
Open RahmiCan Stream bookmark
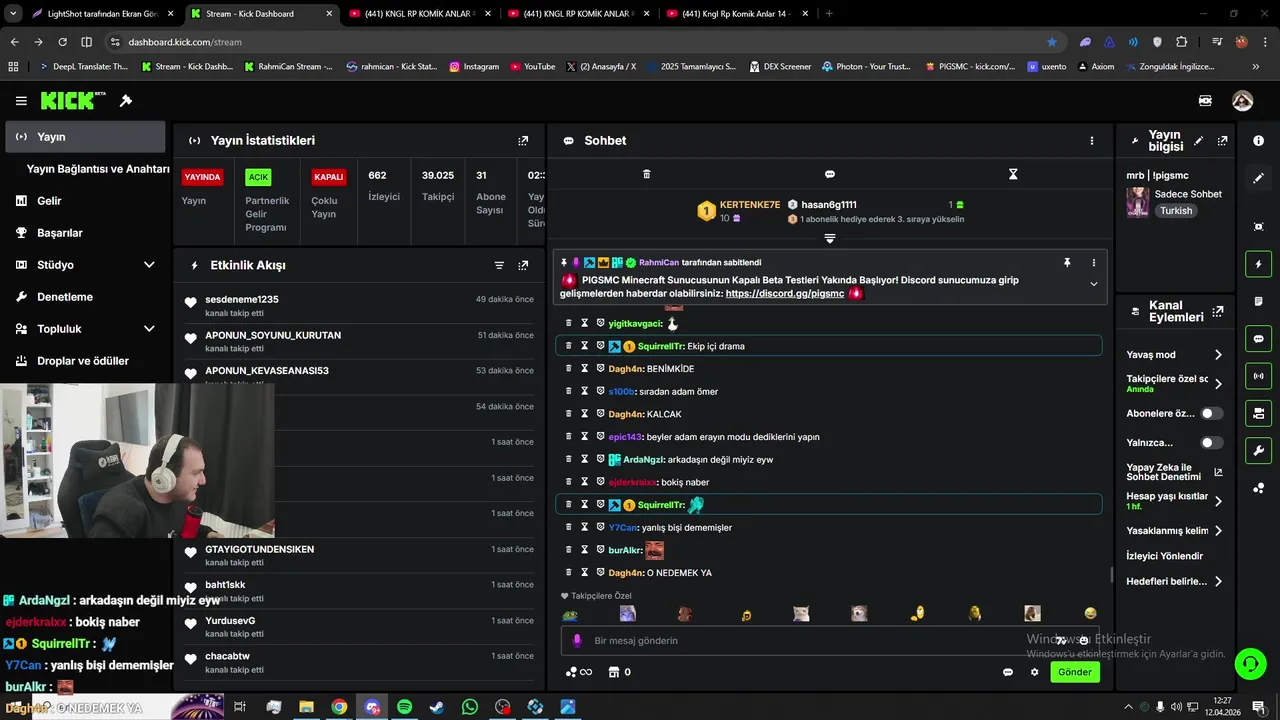pos(288,67)
